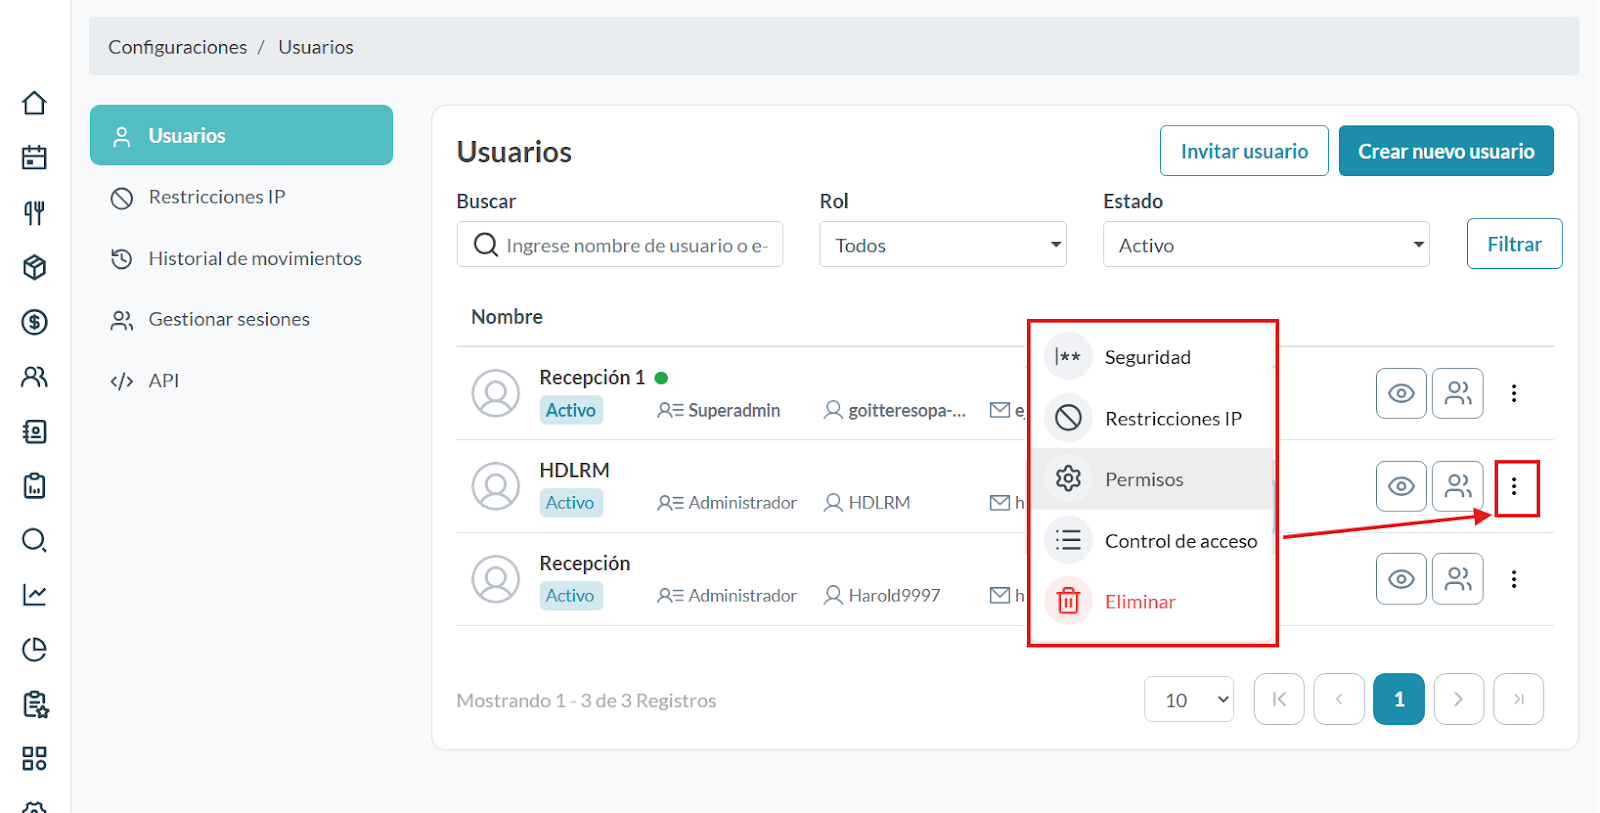Click the line chart reports icon
1600x813 pixels.
click(x=34, y=595)
